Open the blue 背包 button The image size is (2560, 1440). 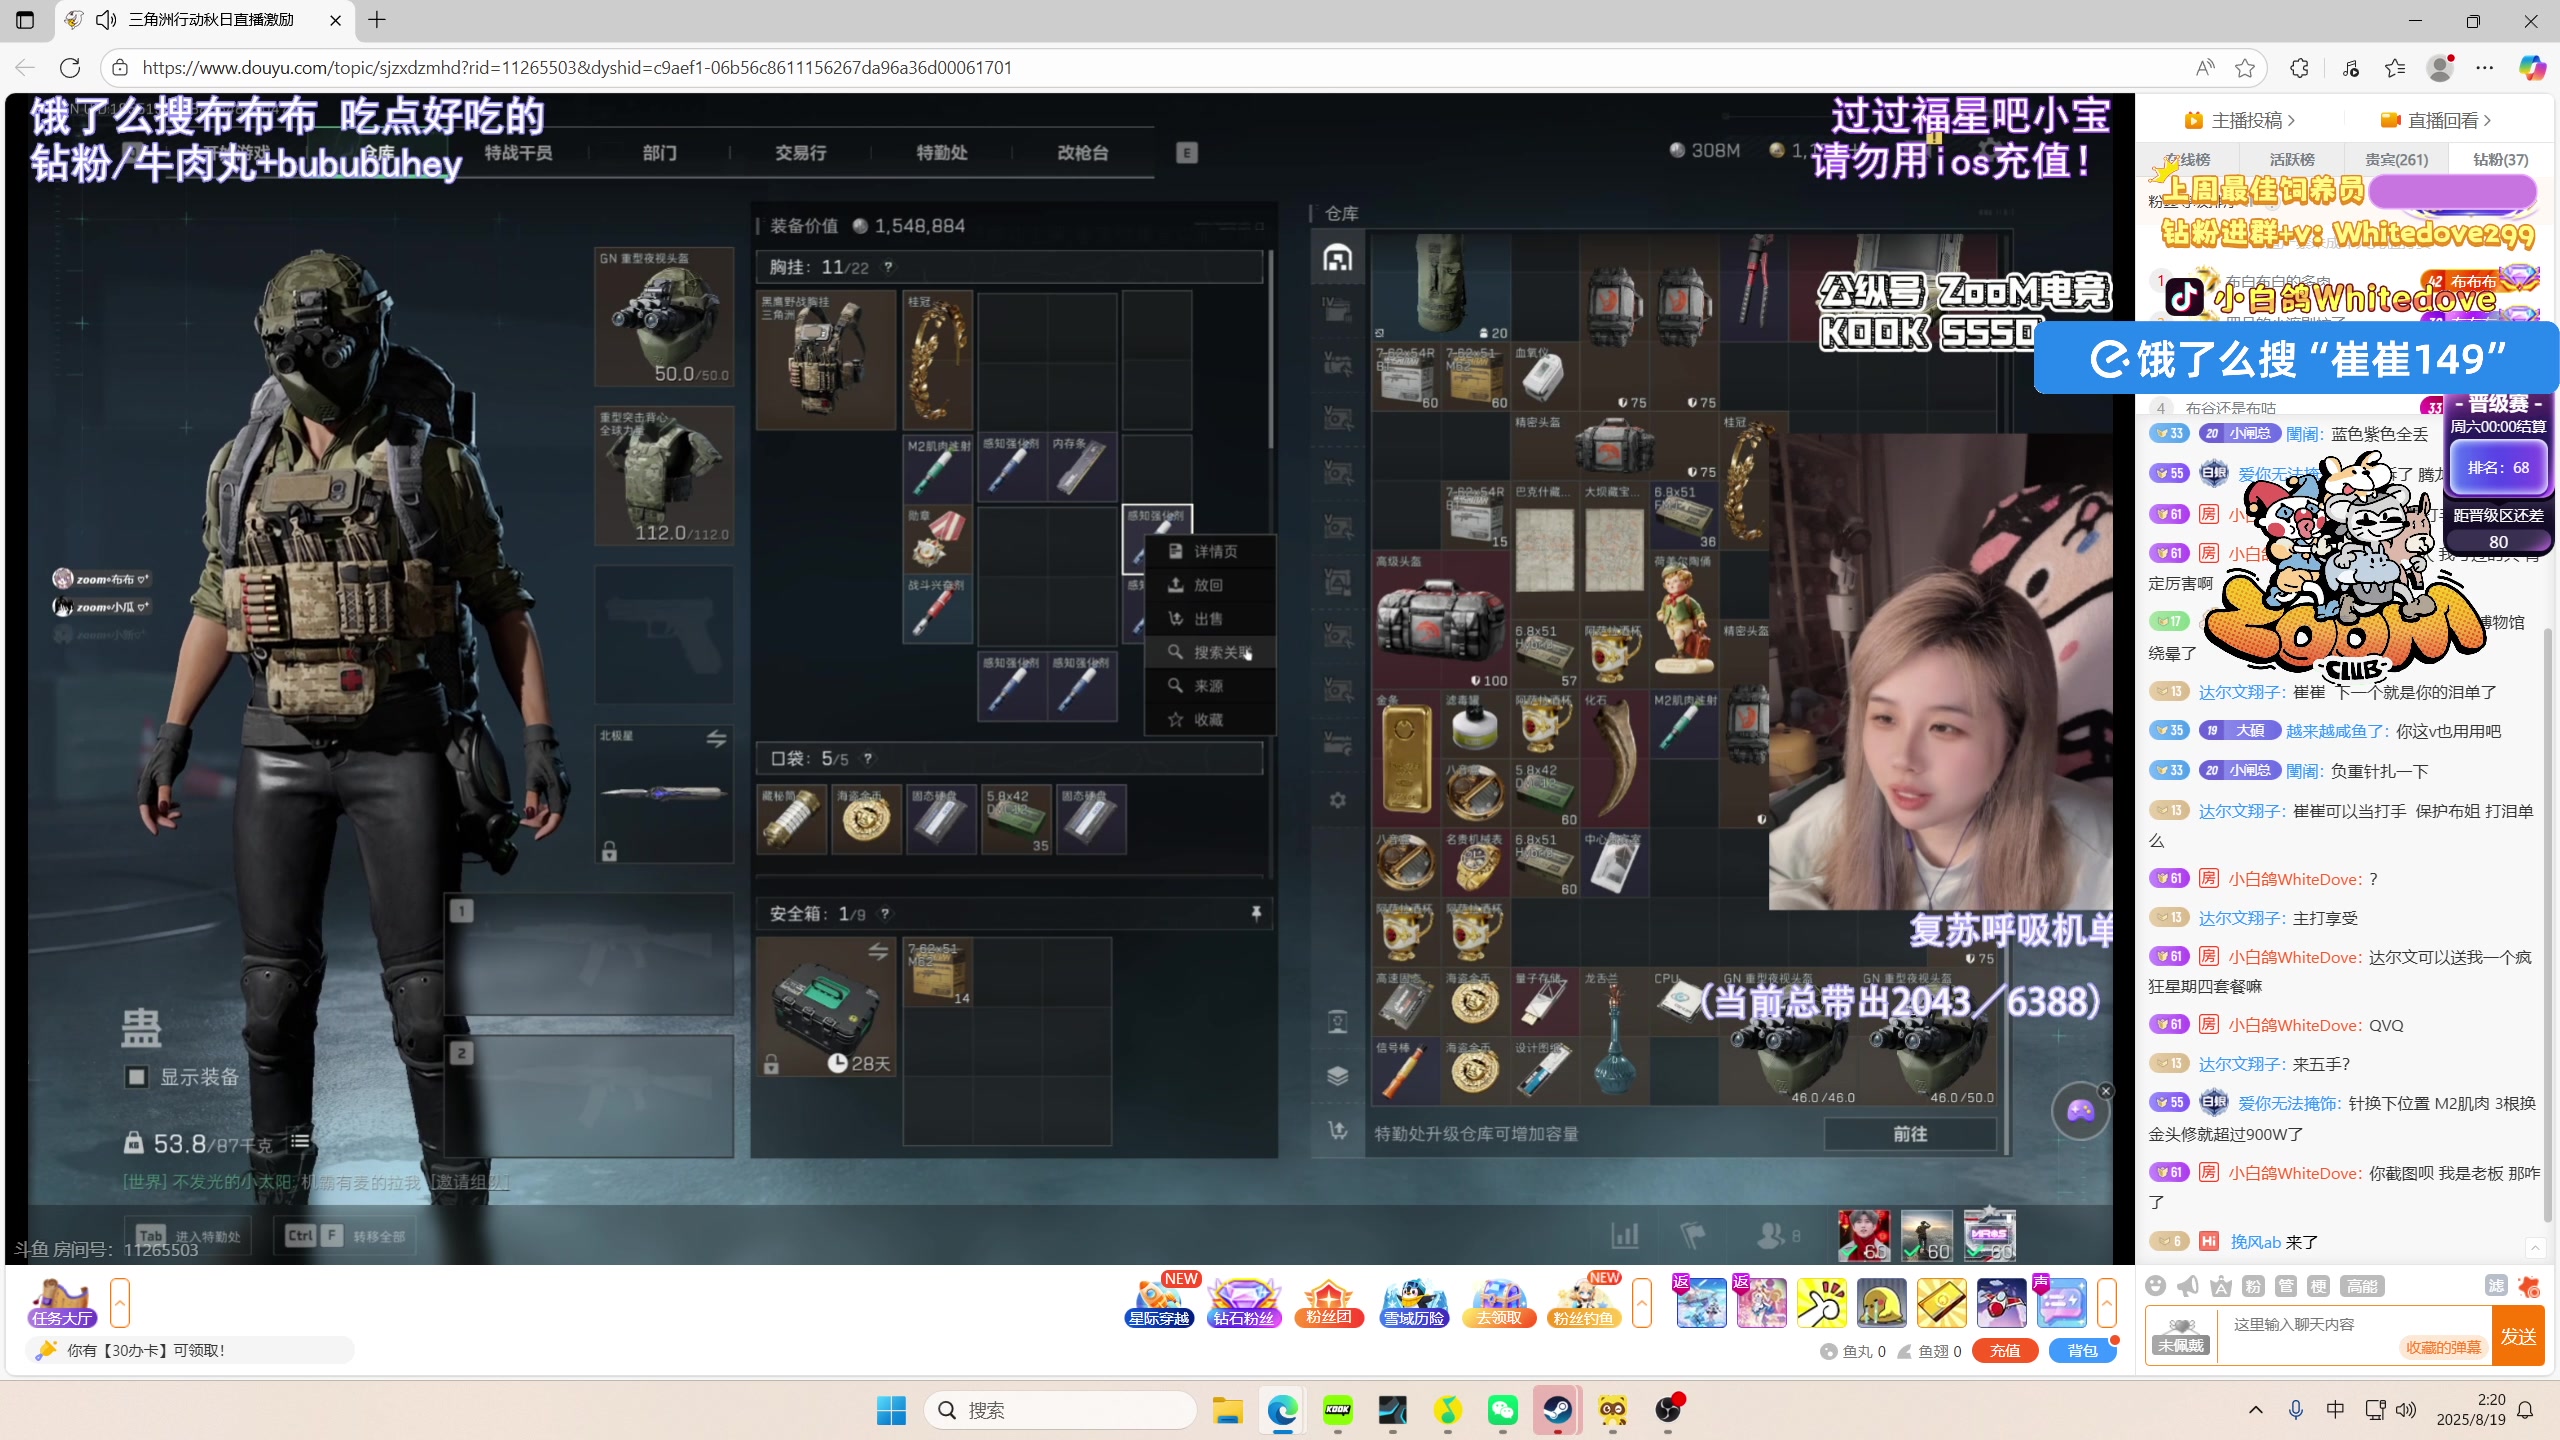(x=2083, y=1350)
